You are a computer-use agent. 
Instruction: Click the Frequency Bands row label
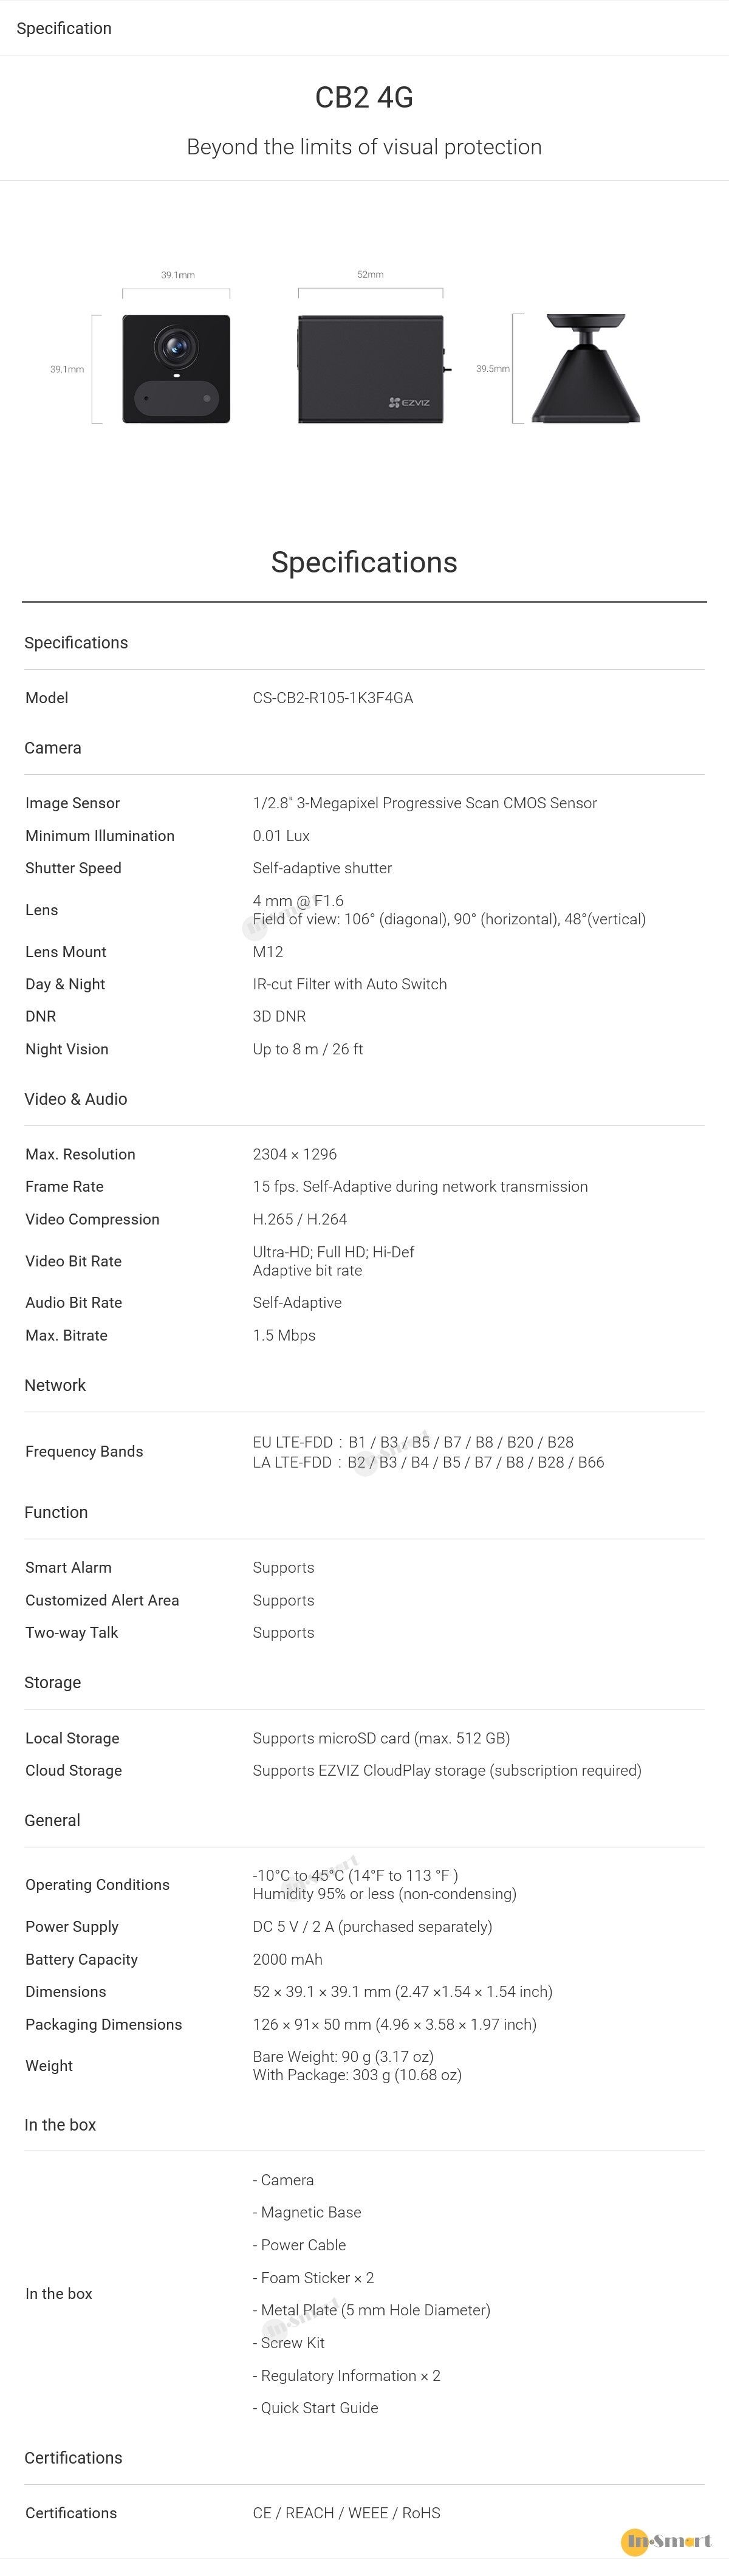click(84, 1451)
